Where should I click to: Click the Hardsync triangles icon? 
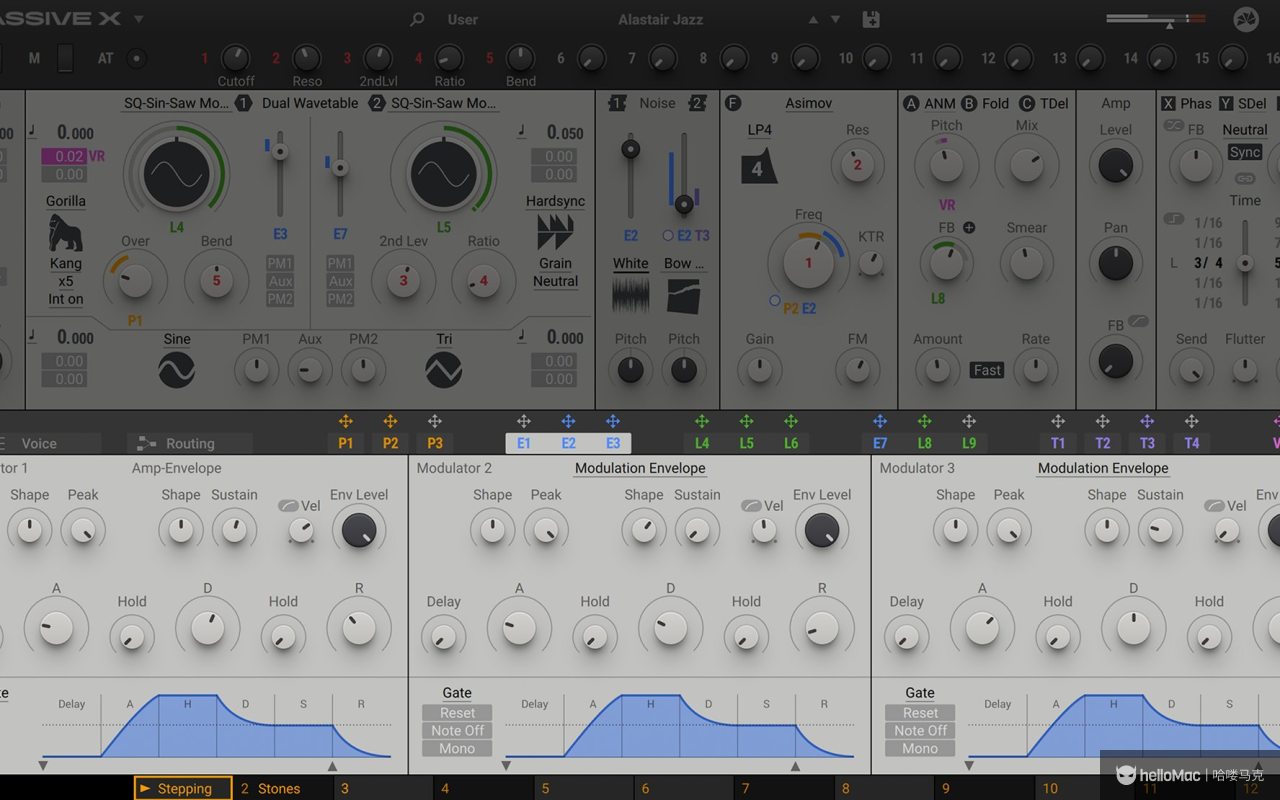pos(555,232)
